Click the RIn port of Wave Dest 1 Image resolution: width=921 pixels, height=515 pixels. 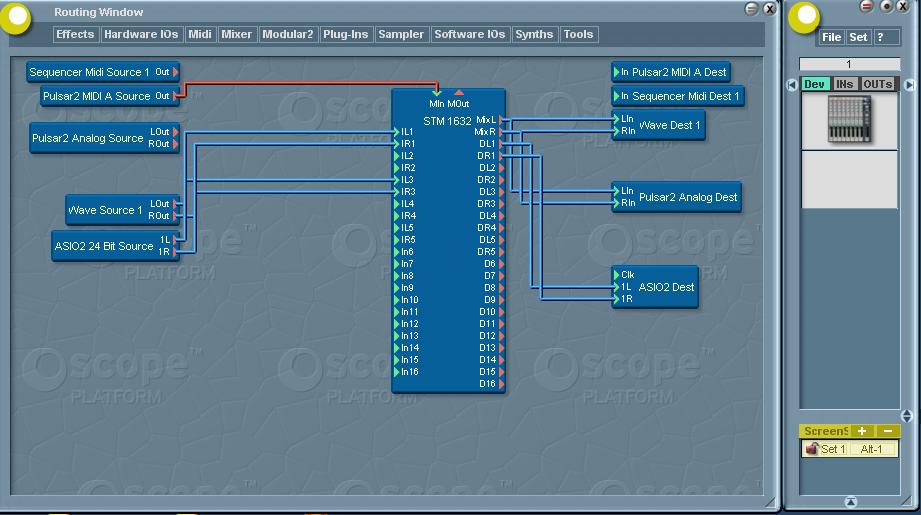(x=616, y=131)
